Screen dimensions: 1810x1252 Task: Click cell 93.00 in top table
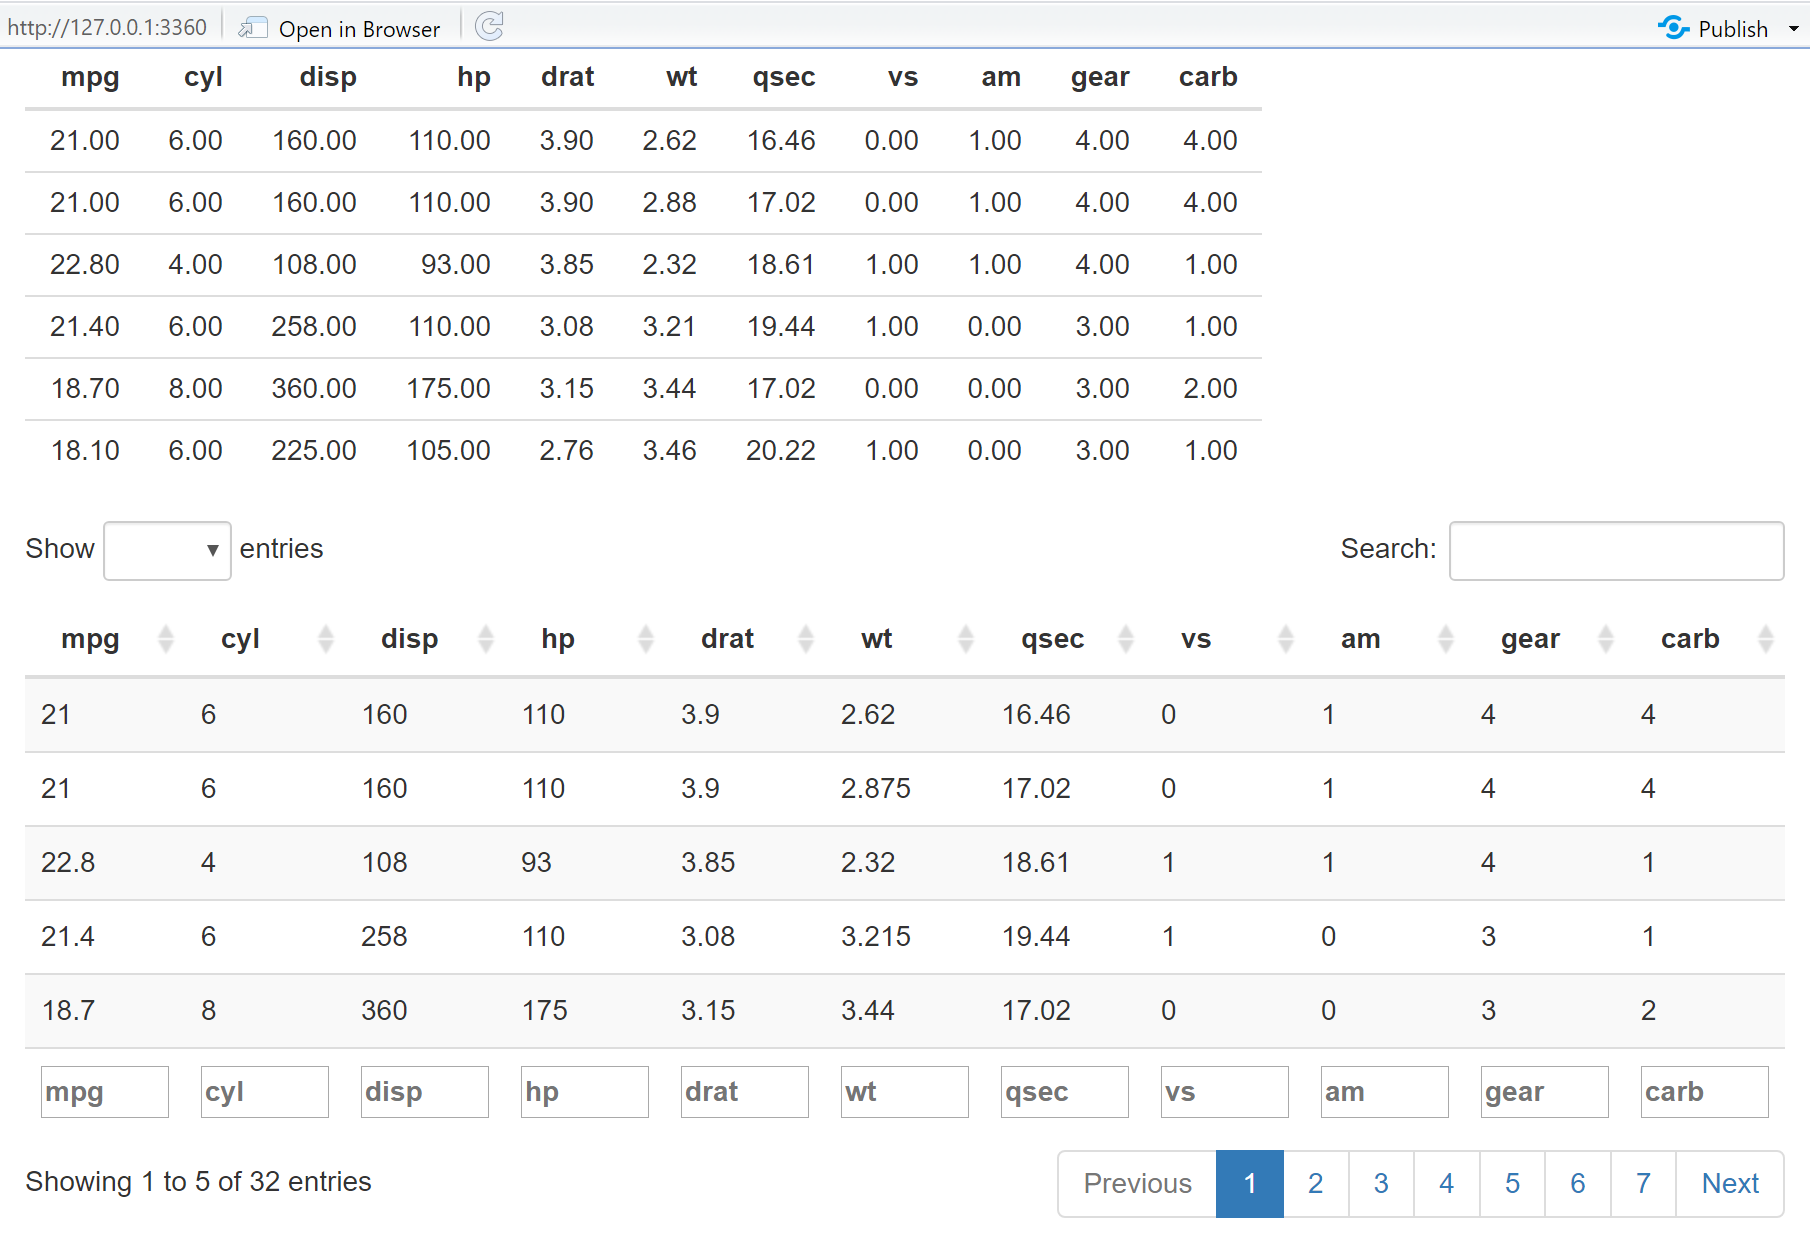pos(456,265)
